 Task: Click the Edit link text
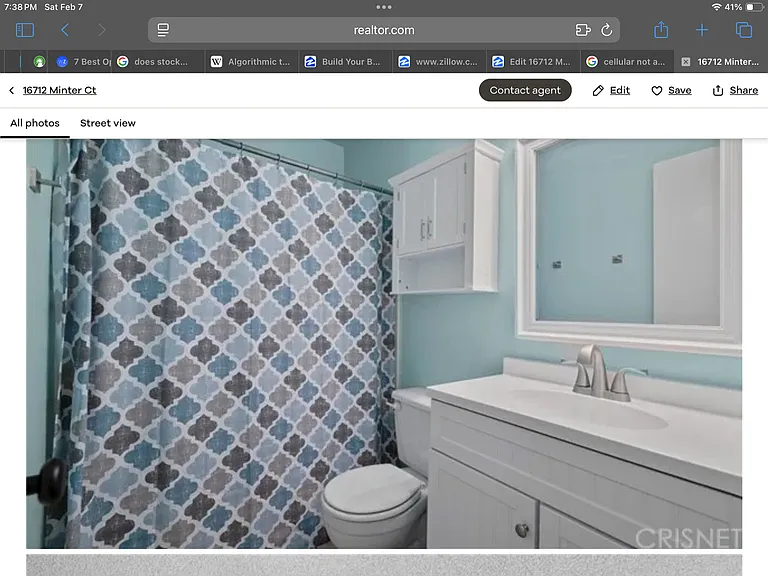pos(620,90)
